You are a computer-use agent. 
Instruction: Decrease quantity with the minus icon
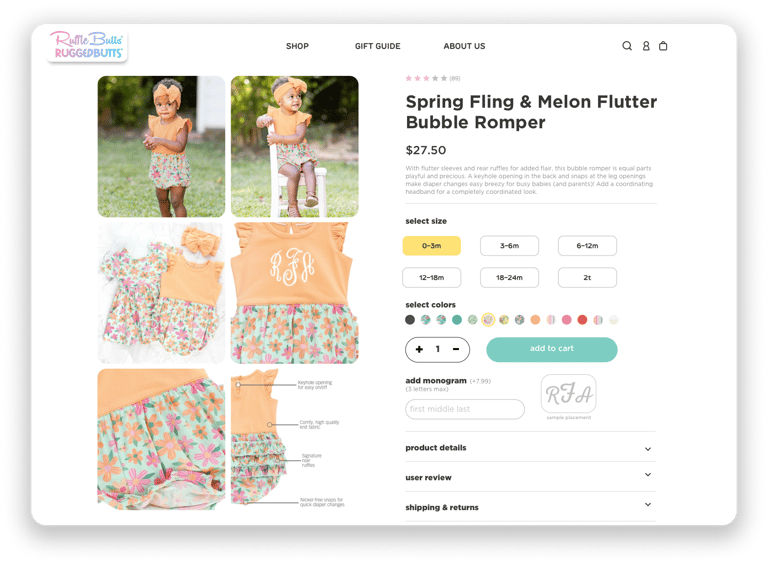[456, 349]
